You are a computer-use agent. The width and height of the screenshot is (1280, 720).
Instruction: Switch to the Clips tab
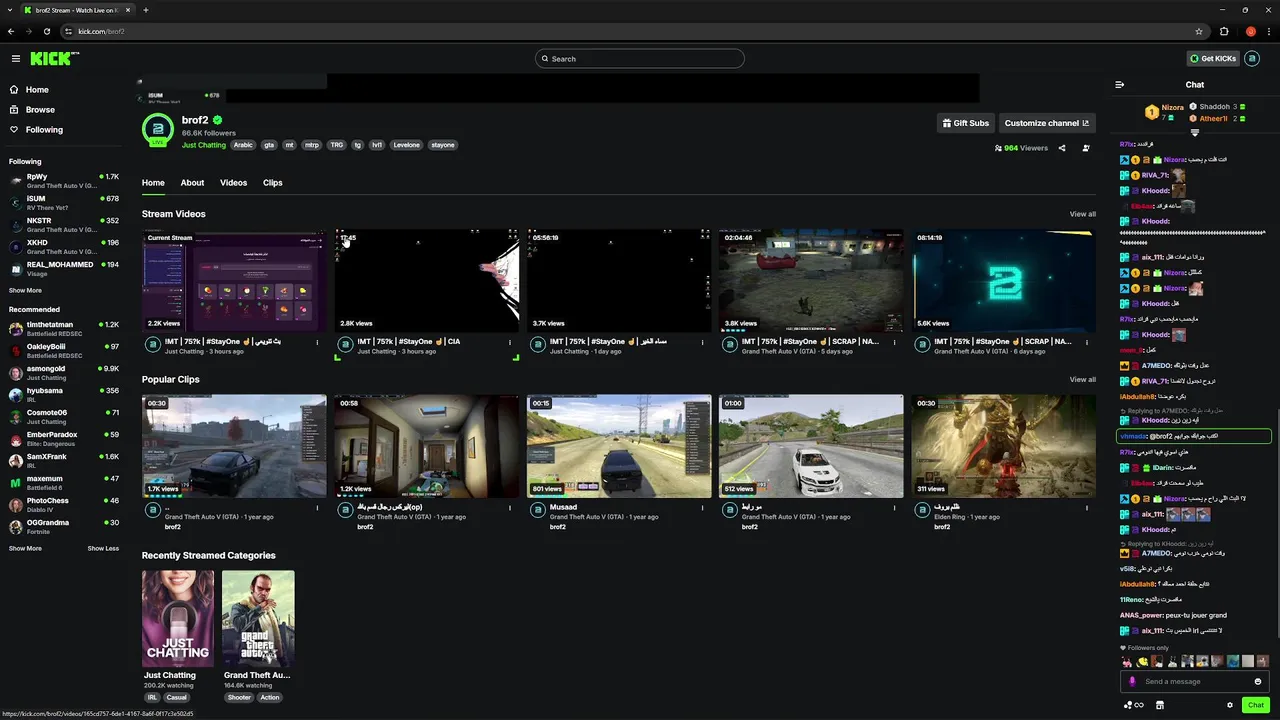(x=273, y=183)
